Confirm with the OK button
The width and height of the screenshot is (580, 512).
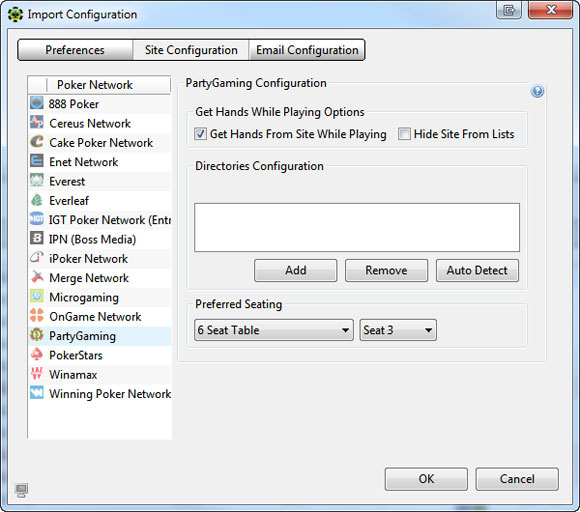coord(426,479)
